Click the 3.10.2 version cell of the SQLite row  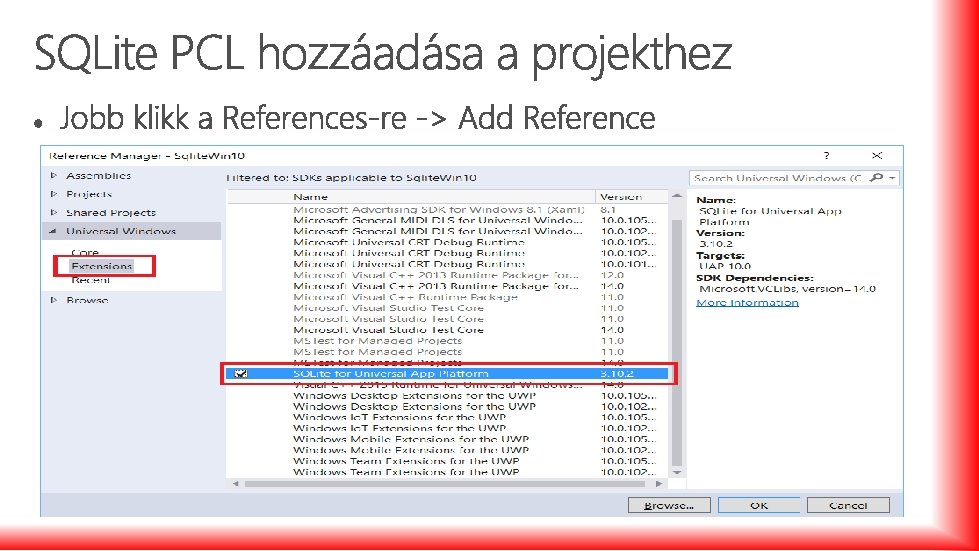(x=617, y=374)
